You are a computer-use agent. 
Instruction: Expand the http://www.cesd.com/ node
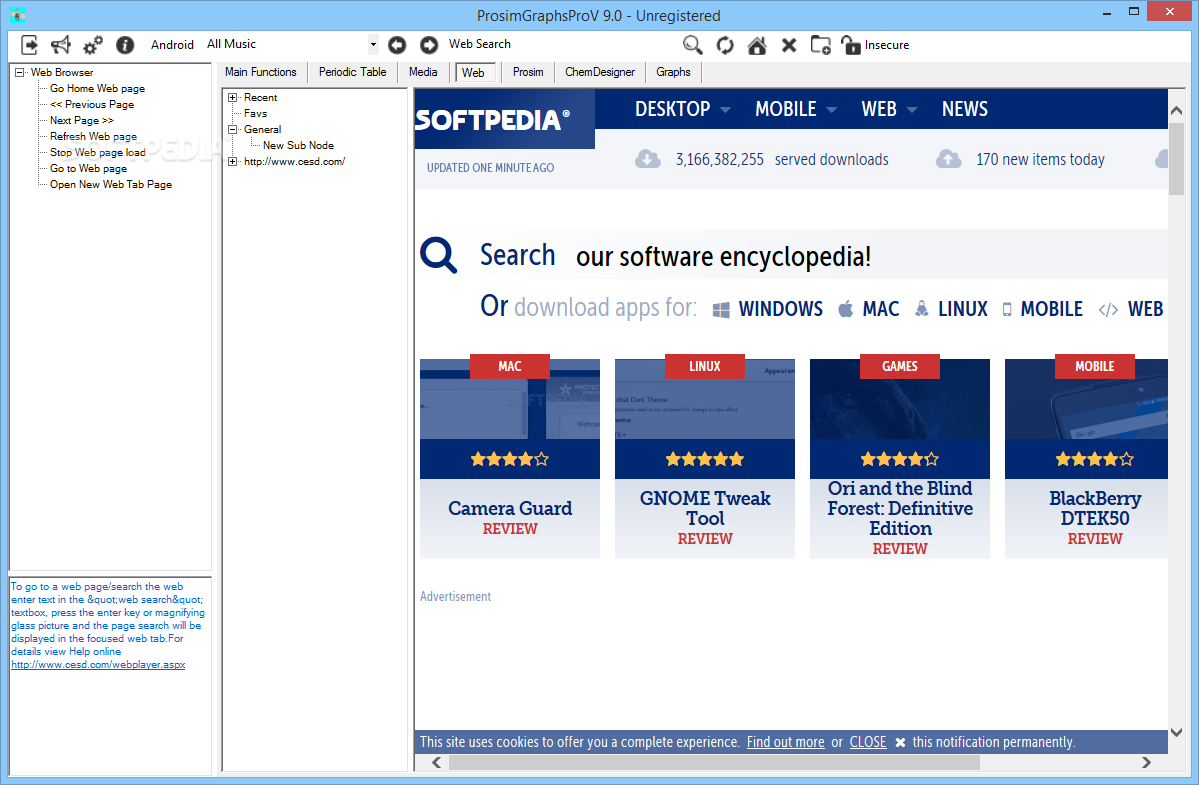coord(233,162)
